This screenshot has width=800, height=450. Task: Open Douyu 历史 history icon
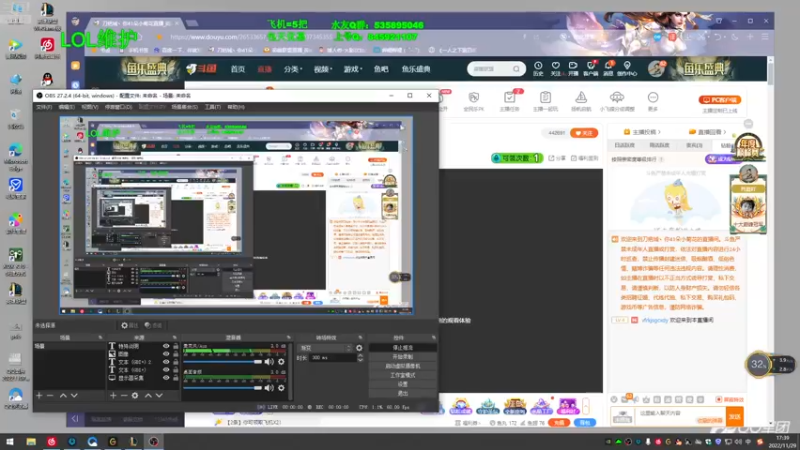[538, 68]
